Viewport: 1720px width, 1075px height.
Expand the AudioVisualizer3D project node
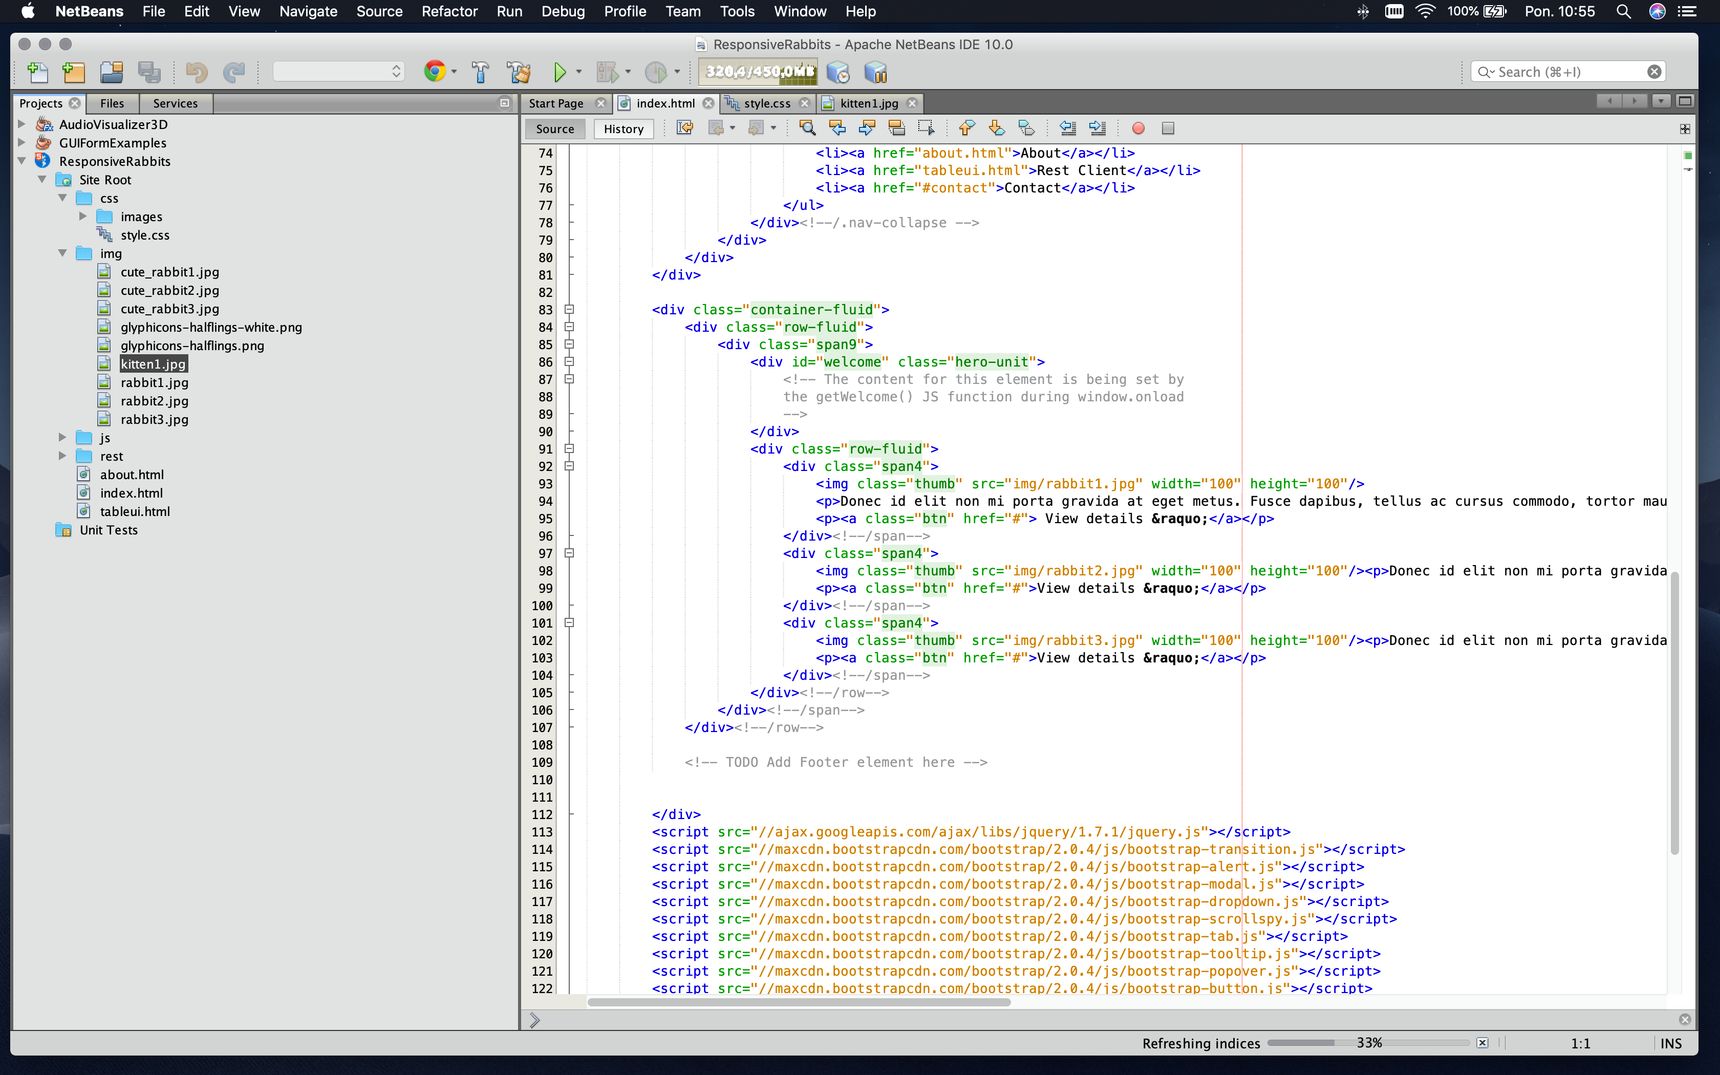click(x=21, y=124)
